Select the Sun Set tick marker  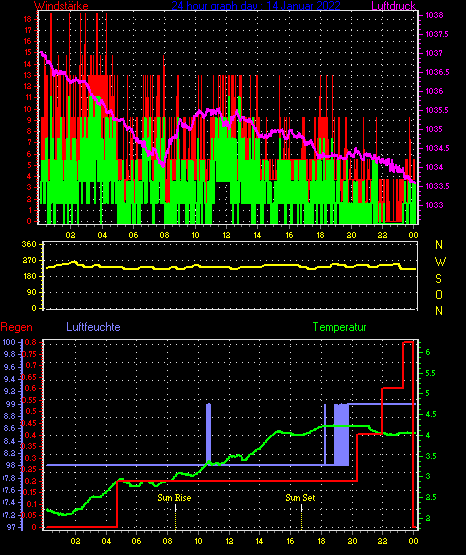301,517
